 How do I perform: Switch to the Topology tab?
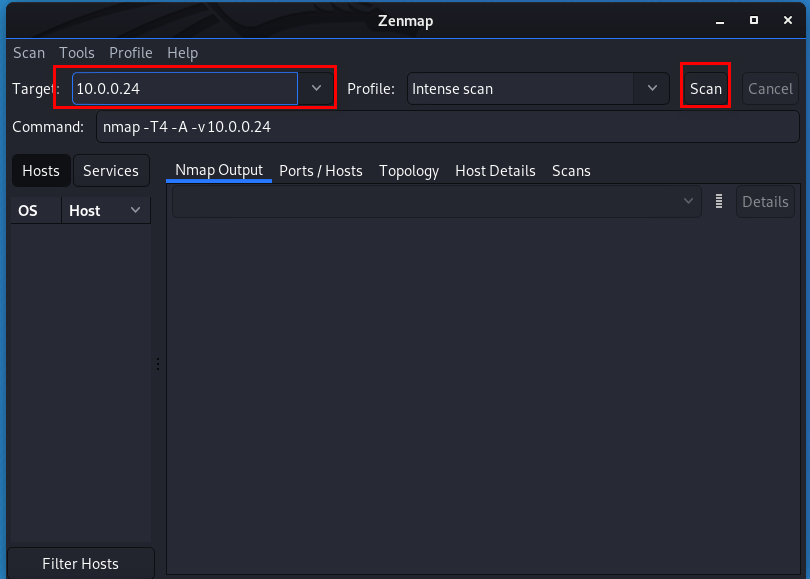pyautogui.click(x=409, y=171)
